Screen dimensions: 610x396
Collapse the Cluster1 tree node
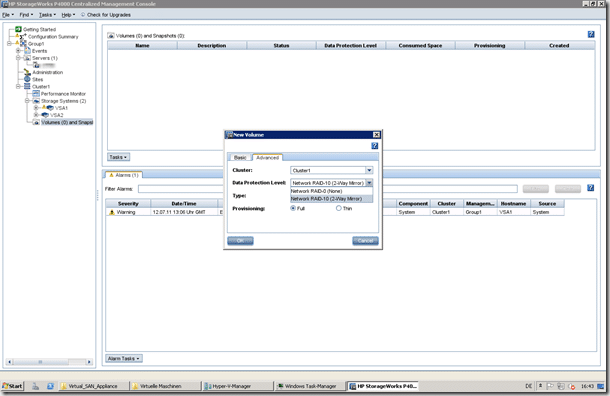point(18,86)
